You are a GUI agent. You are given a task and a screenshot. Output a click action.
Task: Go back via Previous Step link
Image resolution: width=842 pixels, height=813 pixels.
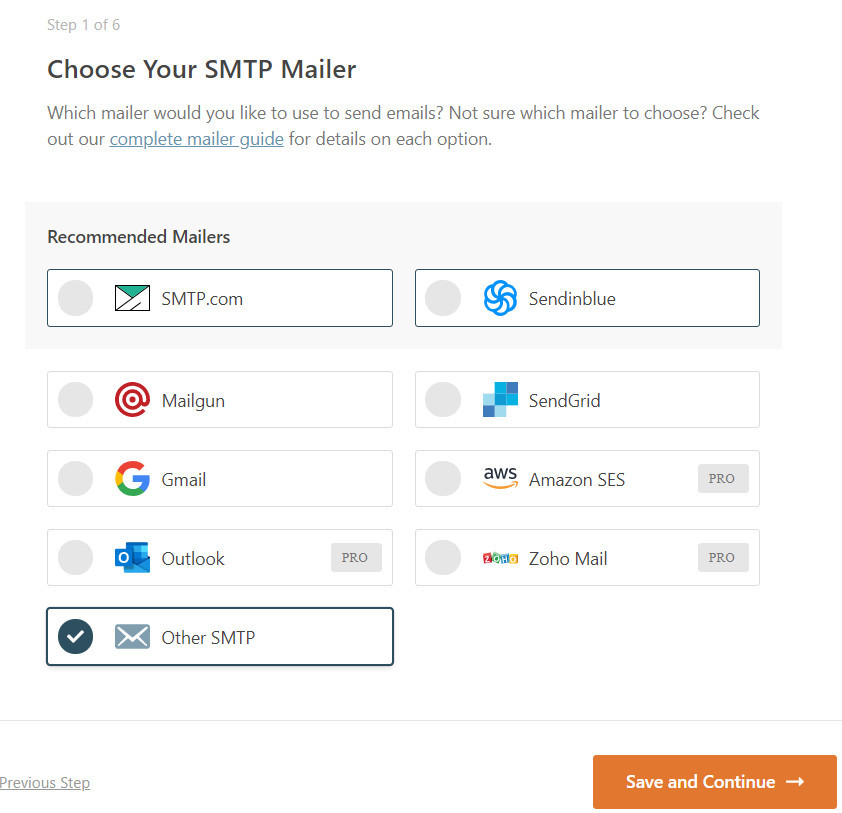tap(45, 783)
